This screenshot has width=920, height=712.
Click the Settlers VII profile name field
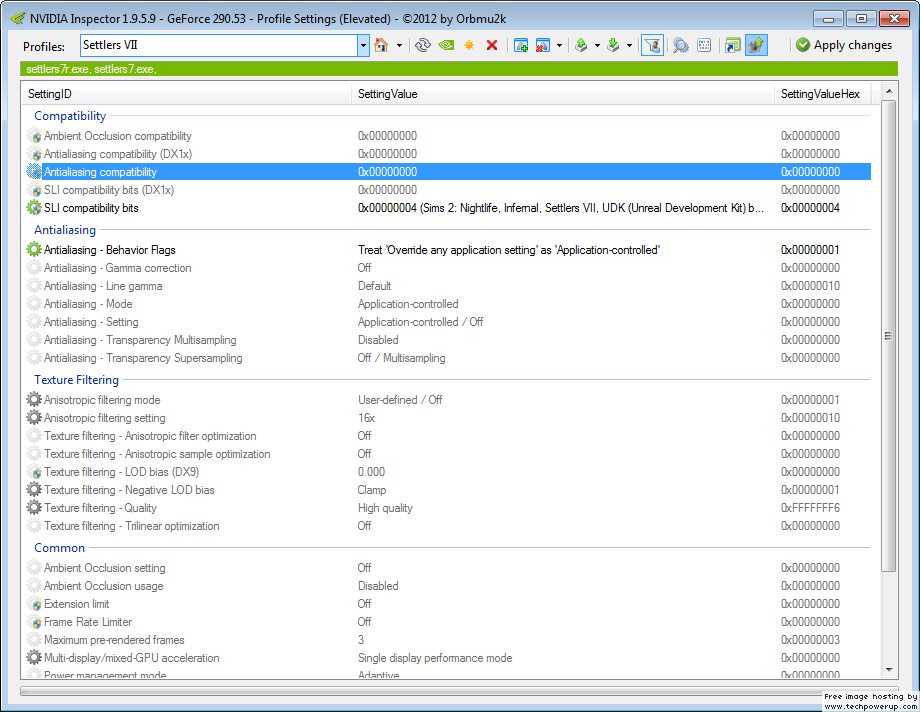(x=219, y=45)
